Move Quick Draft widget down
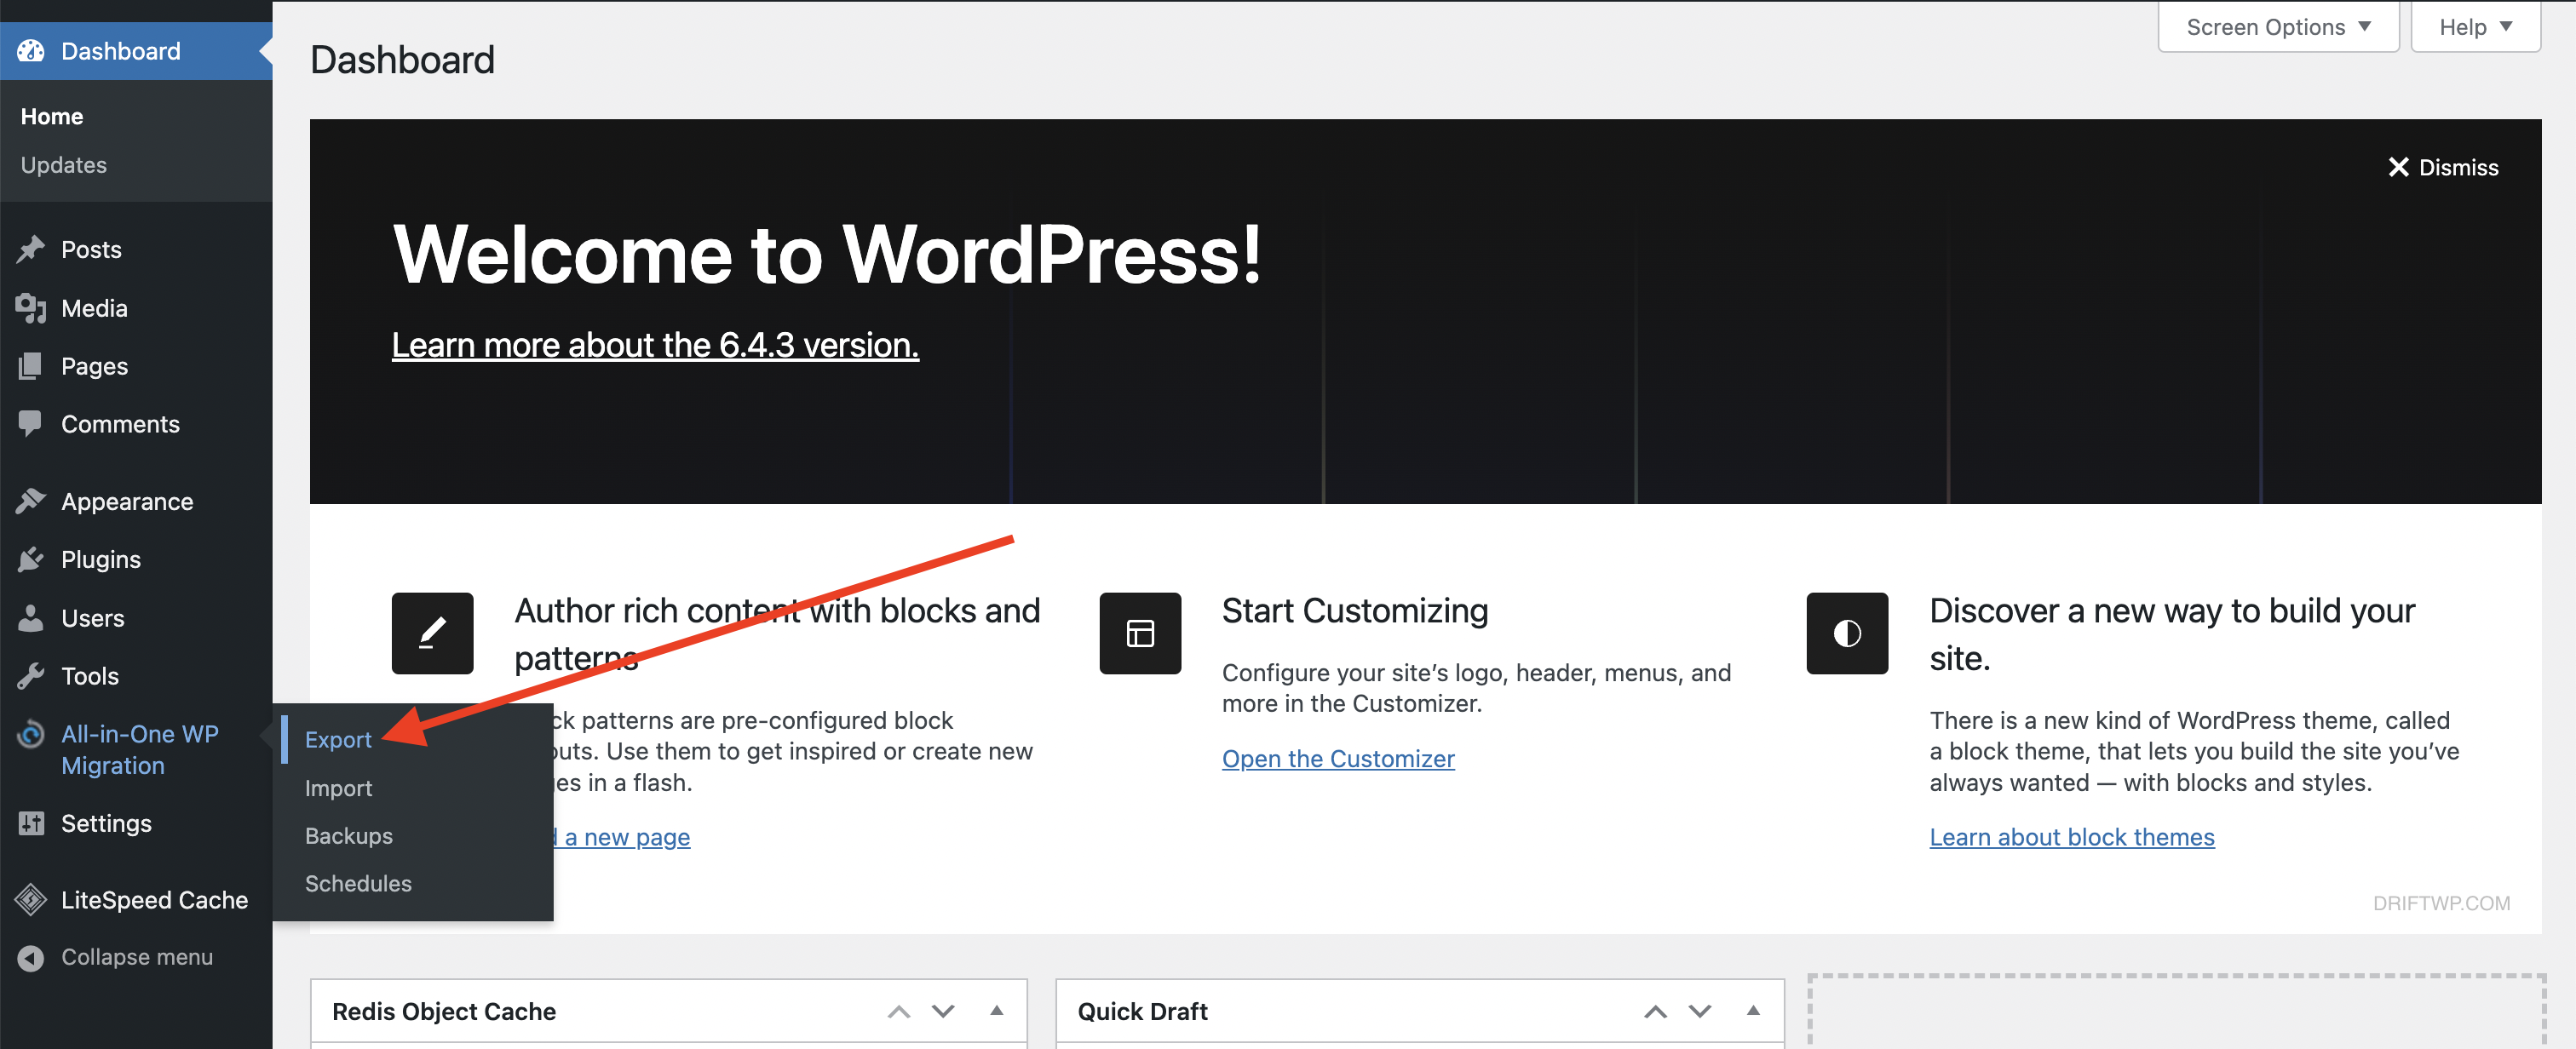This screenshot has height=1049, width=2576. (1700, 1012)
